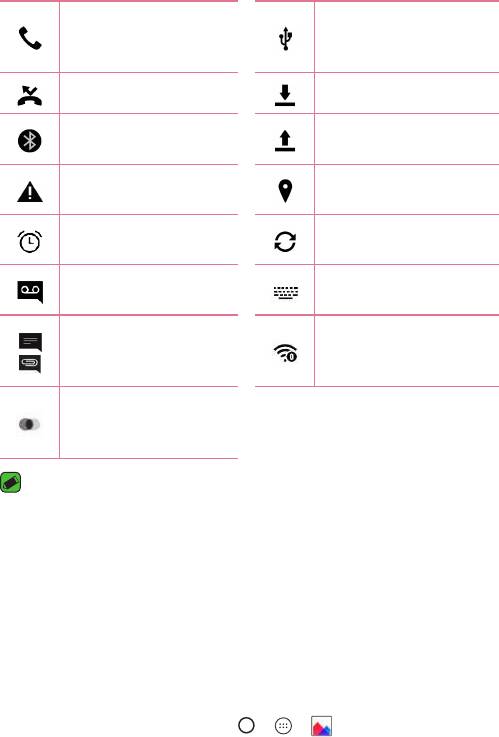This screenshot has width=499, height=737.
Task: Select the keyboard icon
Action: coord(286,292)
